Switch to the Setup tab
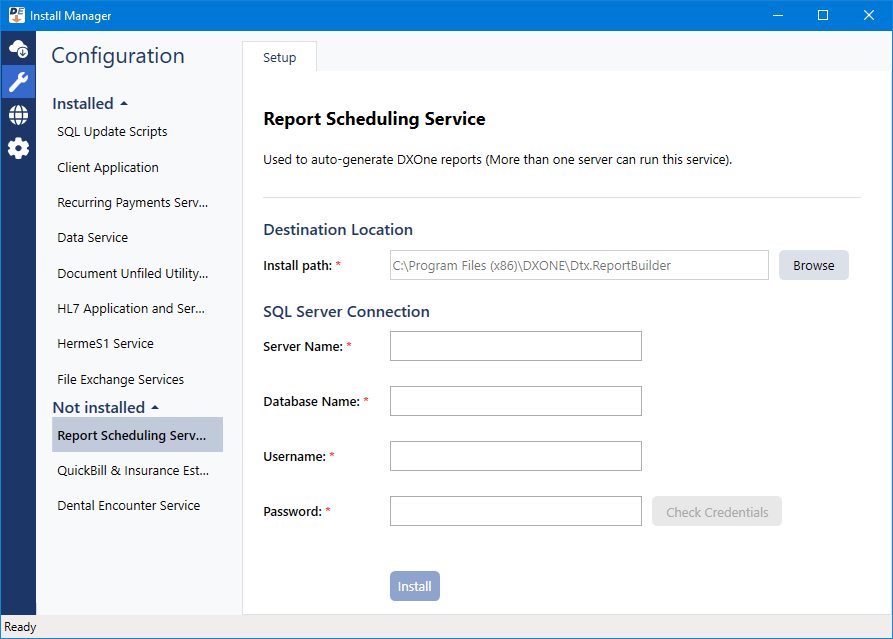The width and height of the screenshot is (893, 639). tap(279, 57)
